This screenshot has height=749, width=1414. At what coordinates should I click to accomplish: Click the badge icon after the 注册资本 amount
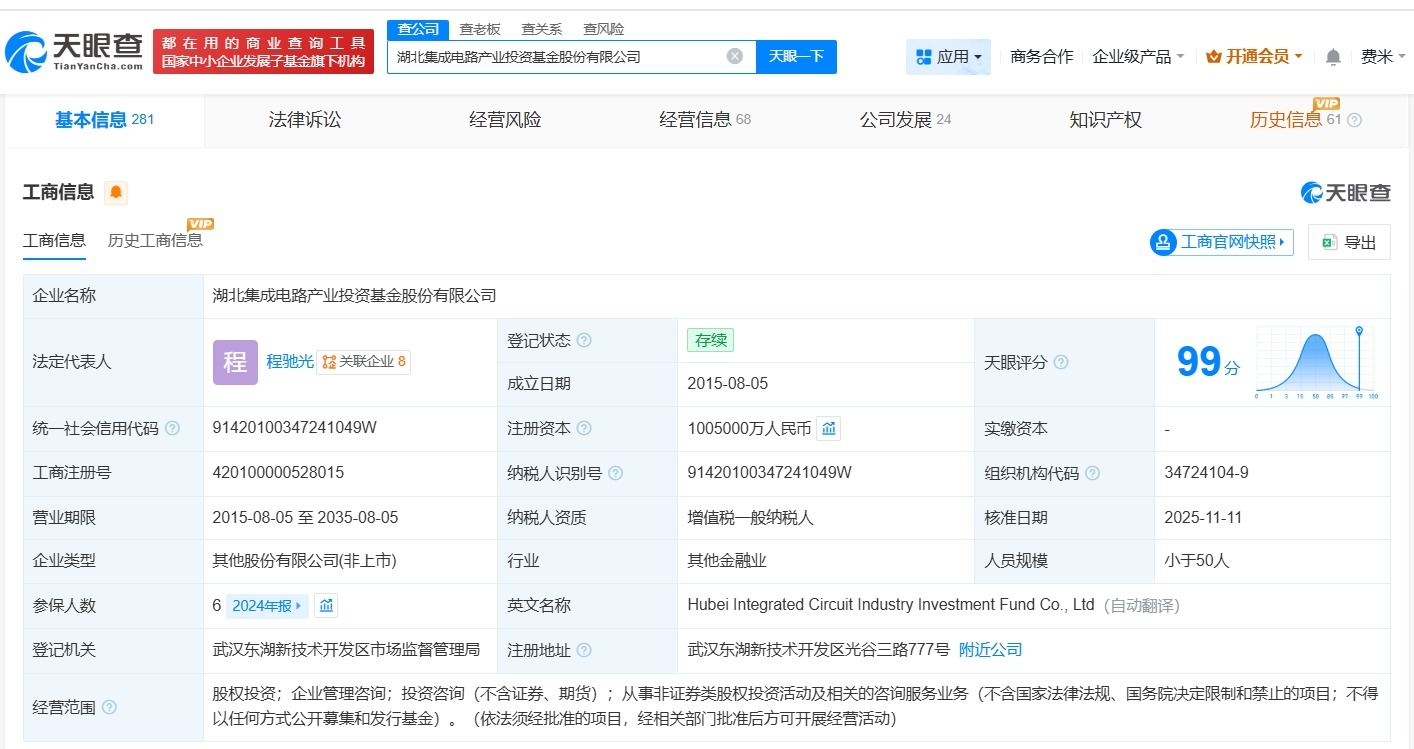click(x=828, y=428)
